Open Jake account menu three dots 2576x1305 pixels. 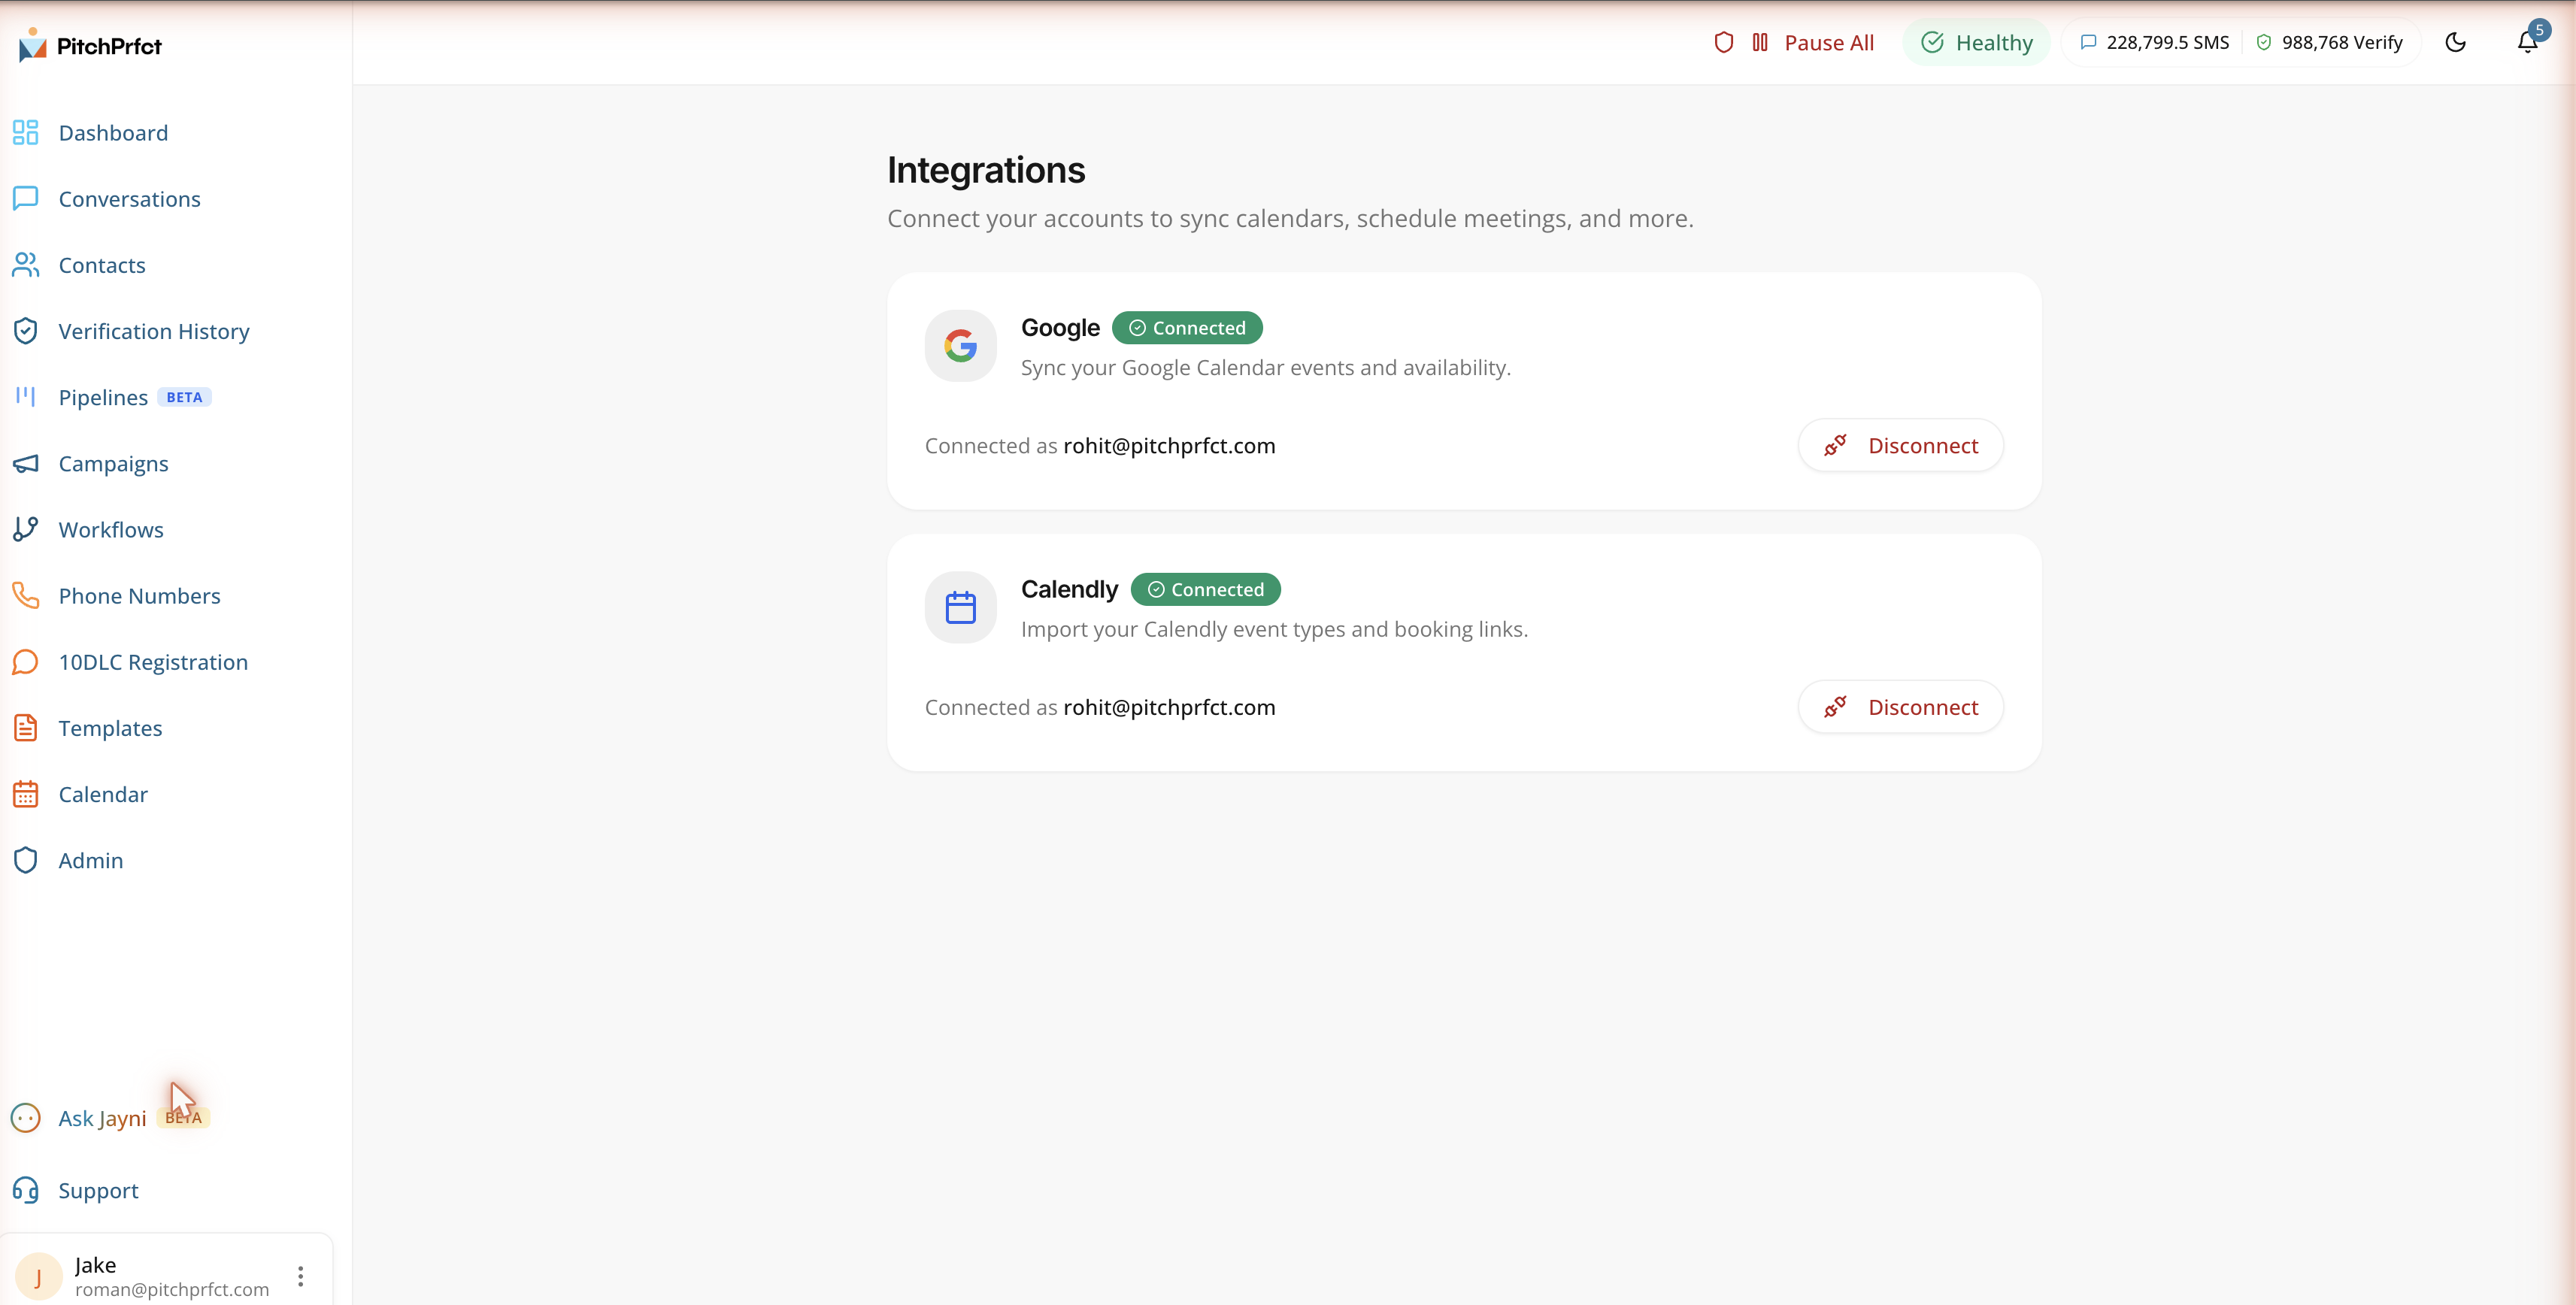300,1276
